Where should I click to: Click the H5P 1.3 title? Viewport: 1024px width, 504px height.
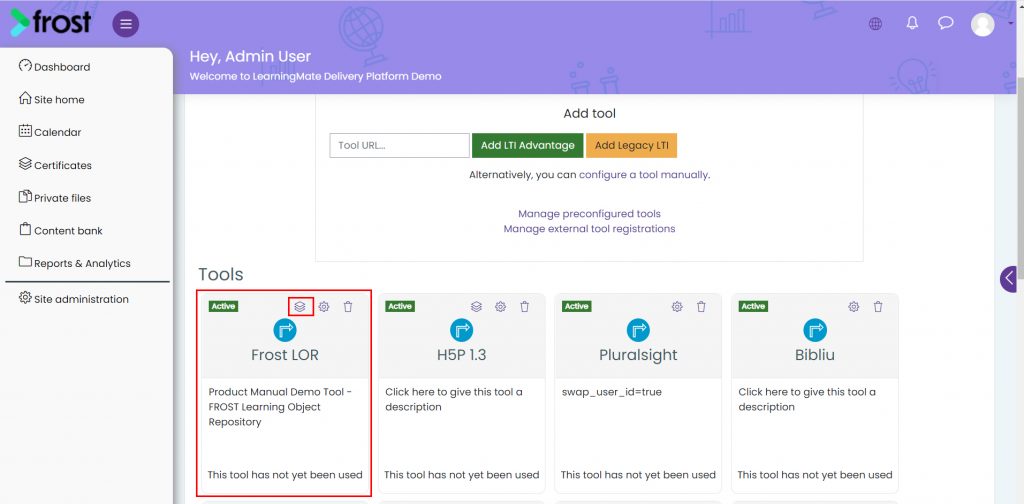click(x=462, y=355)
